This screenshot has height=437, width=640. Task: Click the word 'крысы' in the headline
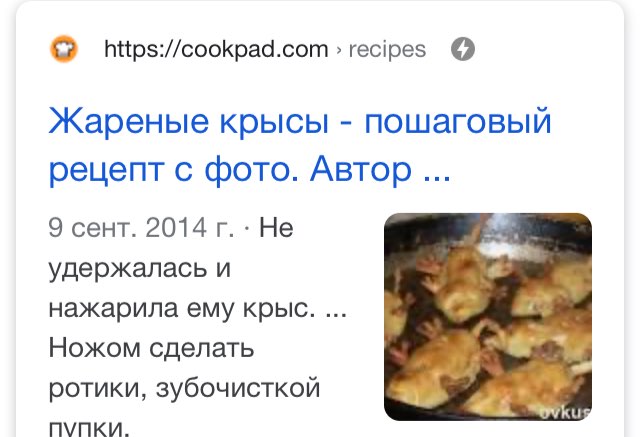point(274,122)
